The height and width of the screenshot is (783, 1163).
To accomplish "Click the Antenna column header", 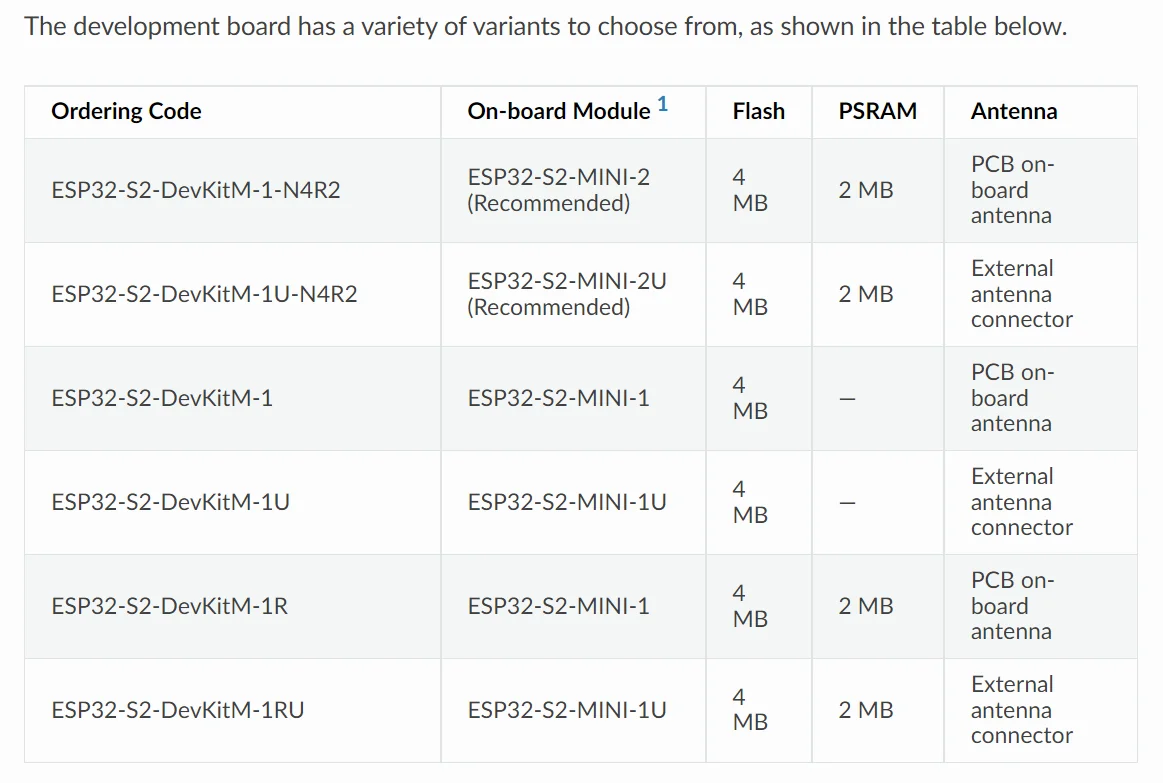I will 1013,111.
